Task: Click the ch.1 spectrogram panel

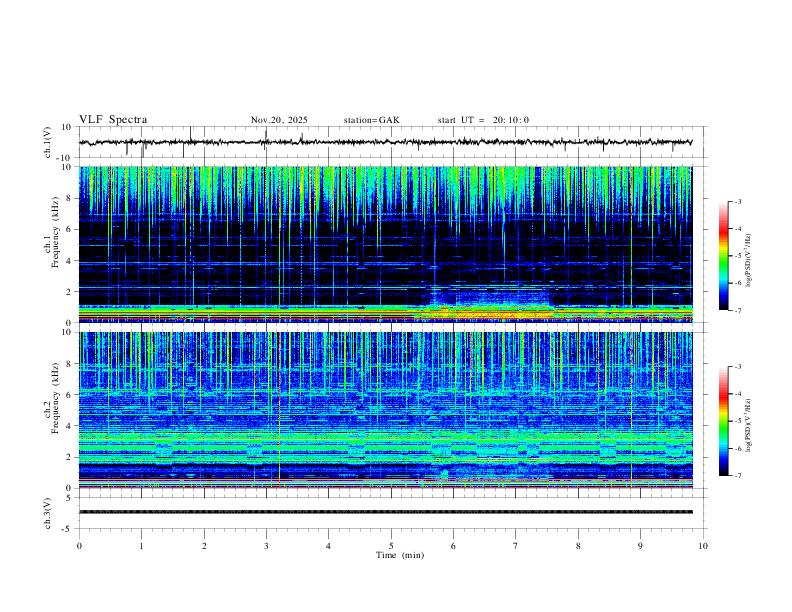Action: pos(385,244)
